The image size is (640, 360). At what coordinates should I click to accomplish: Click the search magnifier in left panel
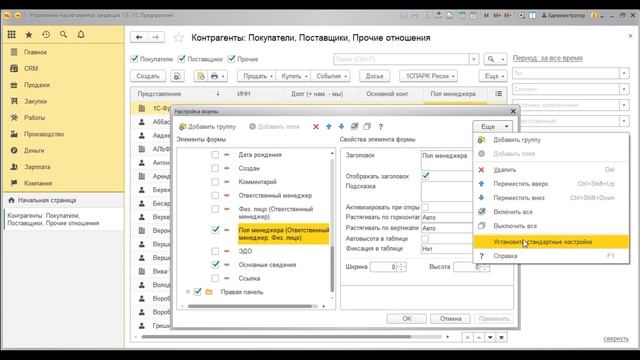tap(63, 35)
